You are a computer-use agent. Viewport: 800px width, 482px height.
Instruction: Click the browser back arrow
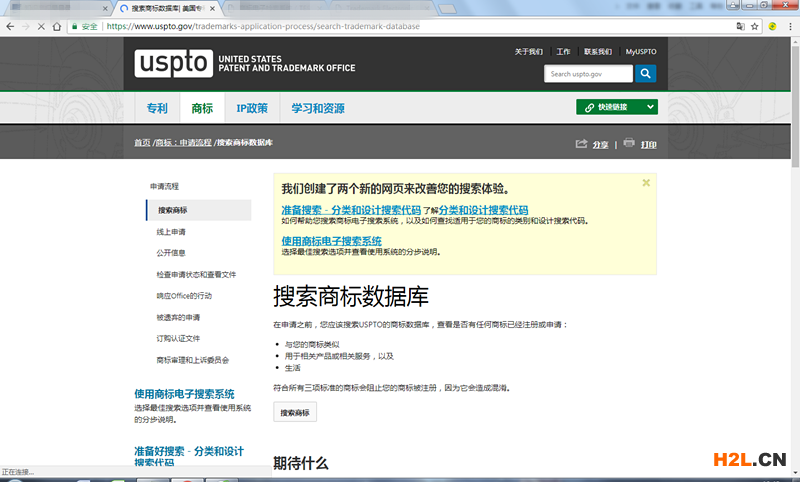click(x=10, y=27)
